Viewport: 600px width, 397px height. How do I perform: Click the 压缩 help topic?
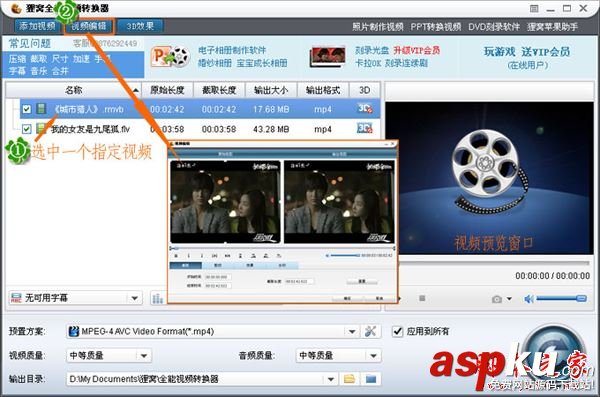(17, 59)
